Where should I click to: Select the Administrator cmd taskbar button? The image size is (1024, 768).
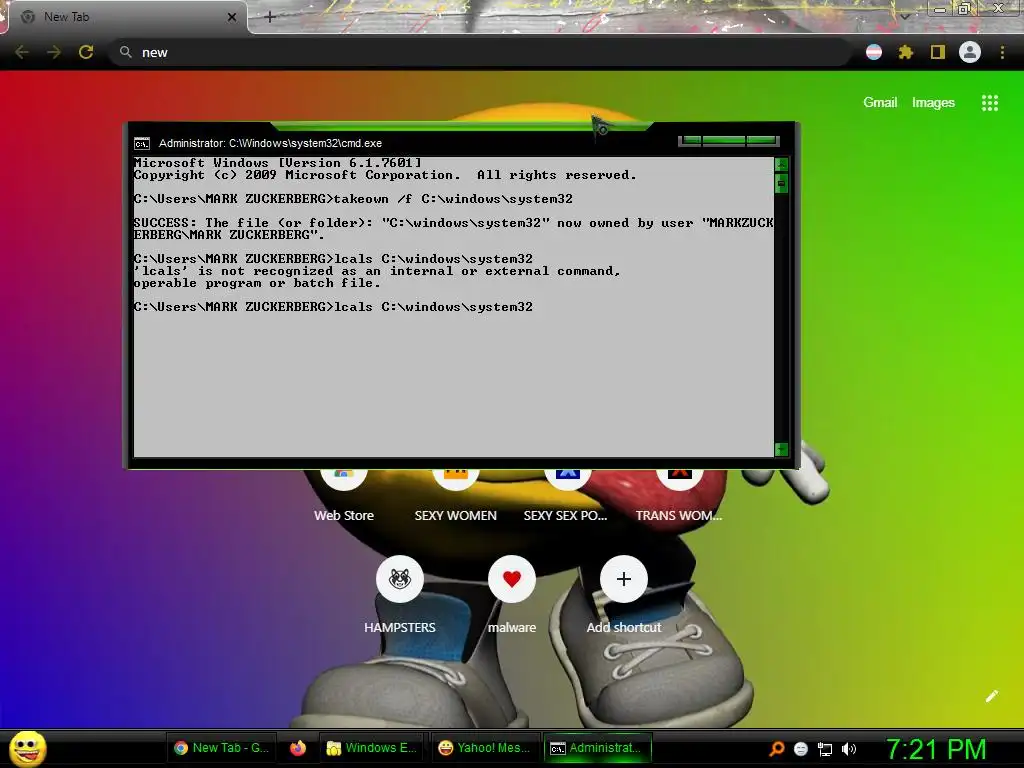[597, 748]
